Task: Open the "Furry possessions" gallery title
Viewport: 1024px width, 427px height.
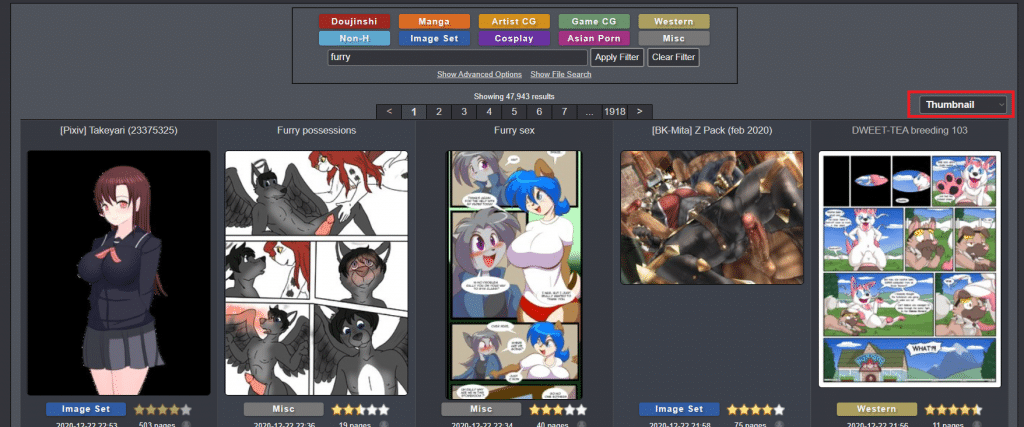Action: (x=316, y=131)
